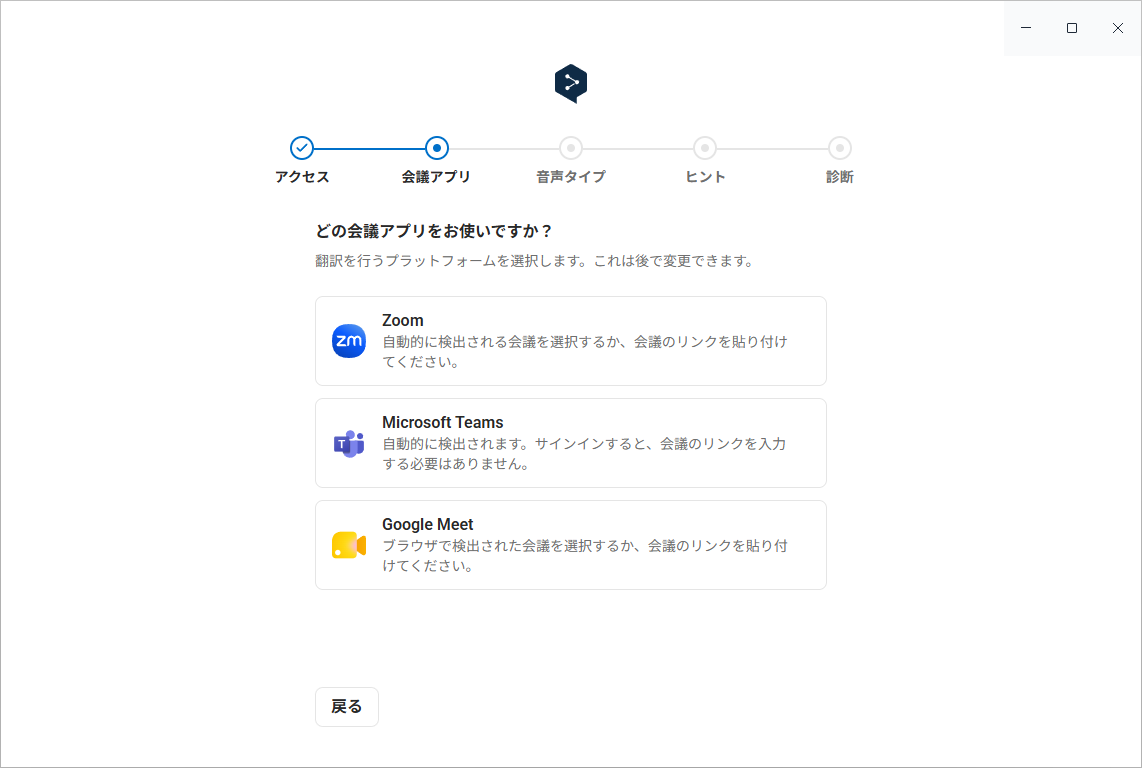Select the 会議アプリ step label
Screen dimensions: 1142x768
[x=436, y=177]
